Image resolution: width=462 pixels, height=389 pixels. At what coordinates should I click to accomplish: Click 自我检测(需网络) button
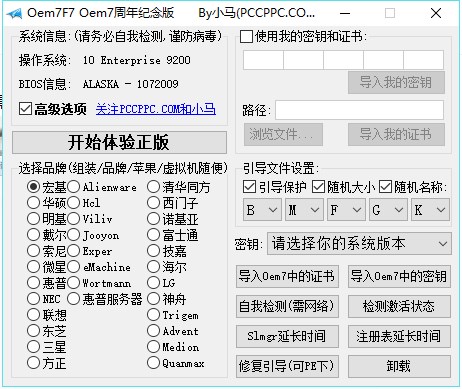[x=287, y=306]
